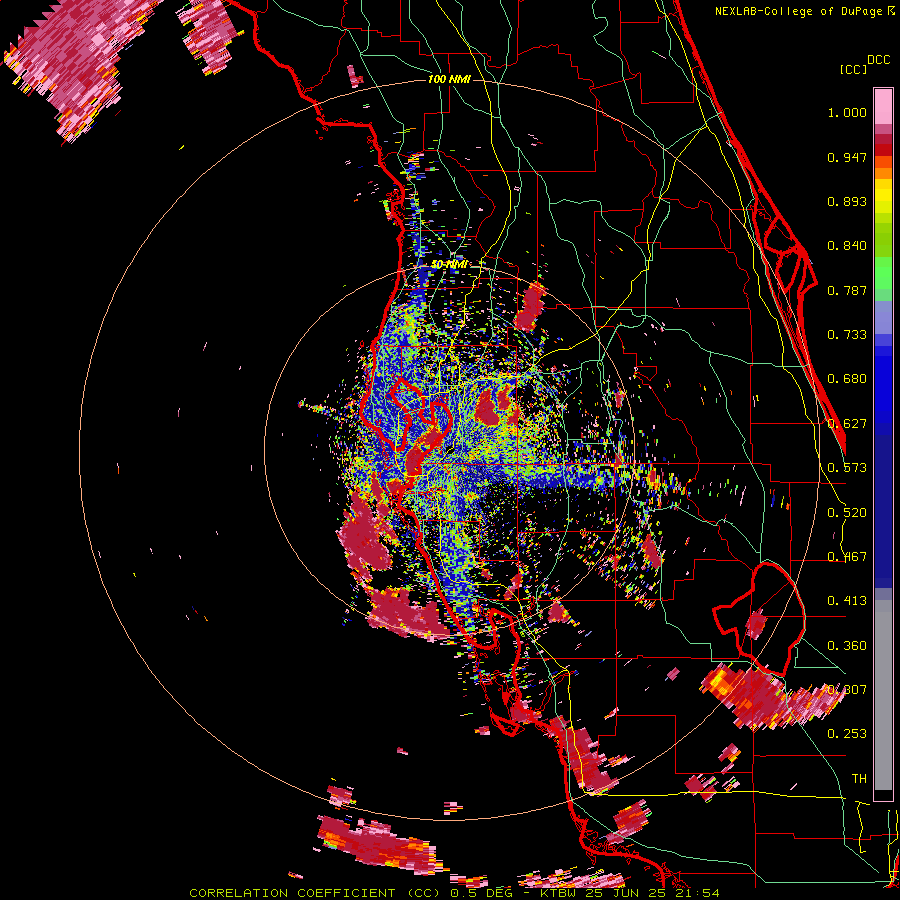
Task: Click the 21:54 timestamp in the footer
Action: (696, 893)
